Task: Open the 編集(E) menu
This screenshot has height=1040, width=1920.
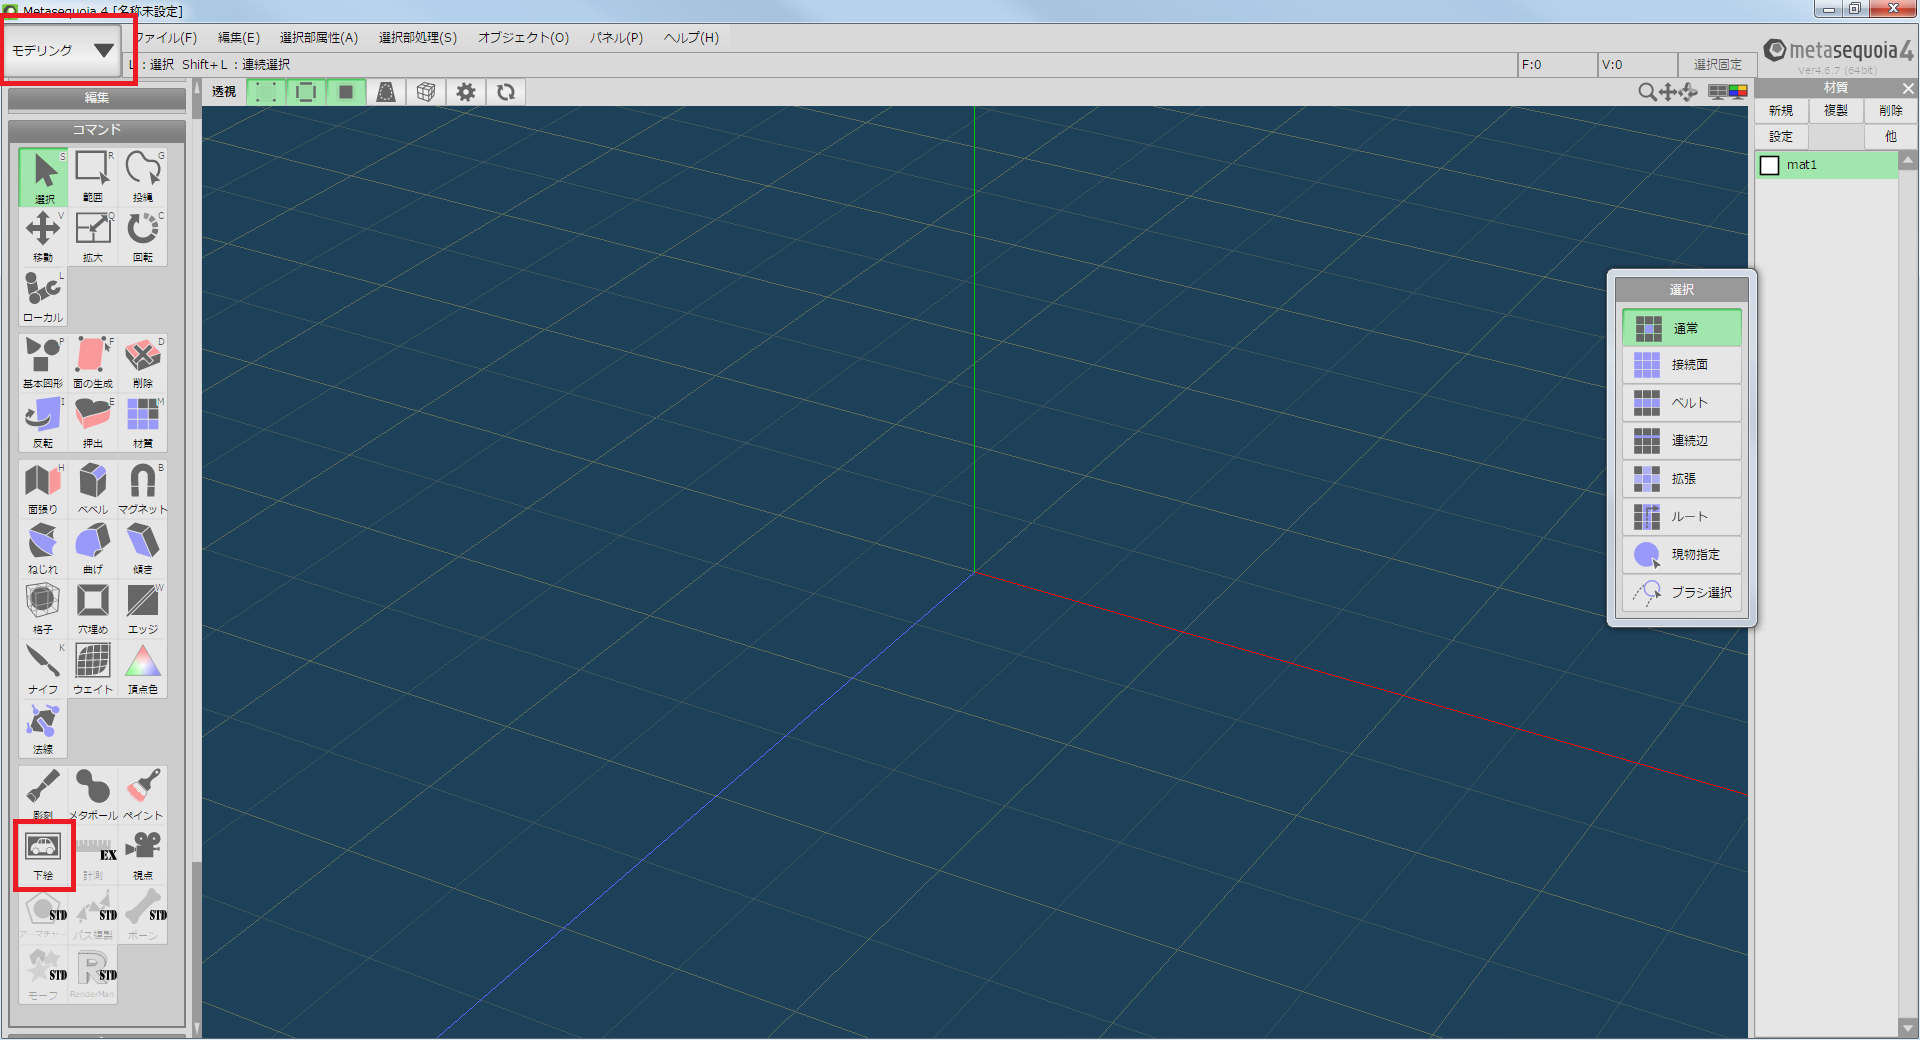Action: coord(239,38)
